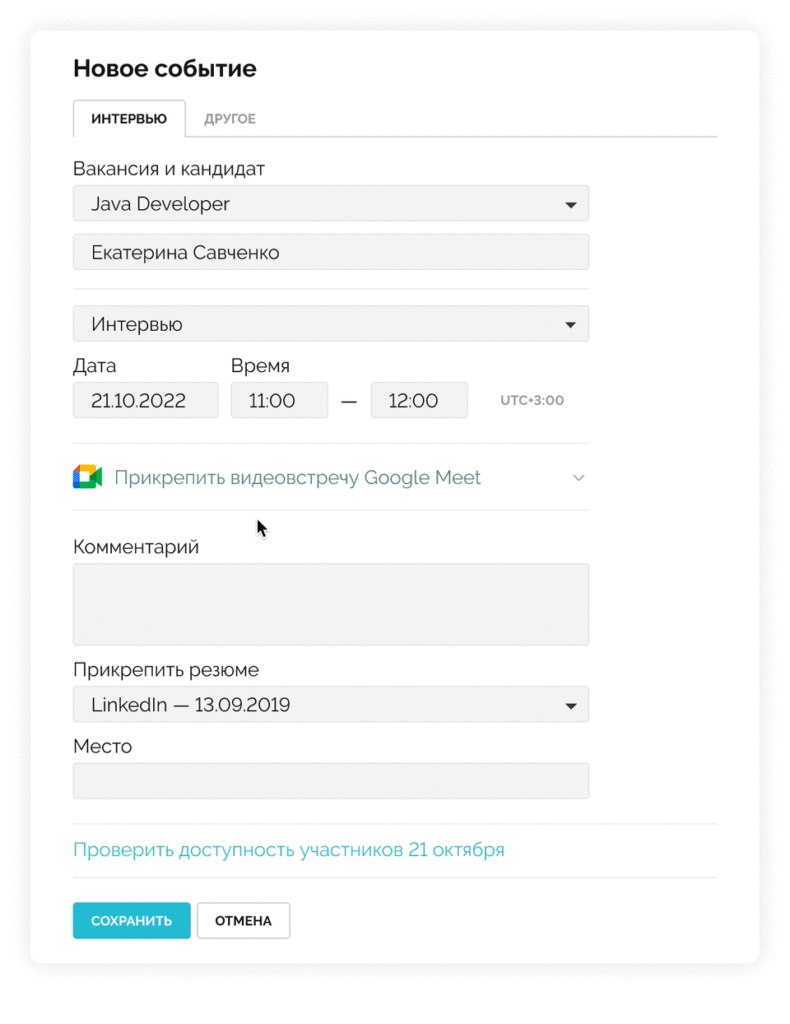Click the Комментарий text area
The height and width of the screenshot is (1024, 790).
coord(330,604)
